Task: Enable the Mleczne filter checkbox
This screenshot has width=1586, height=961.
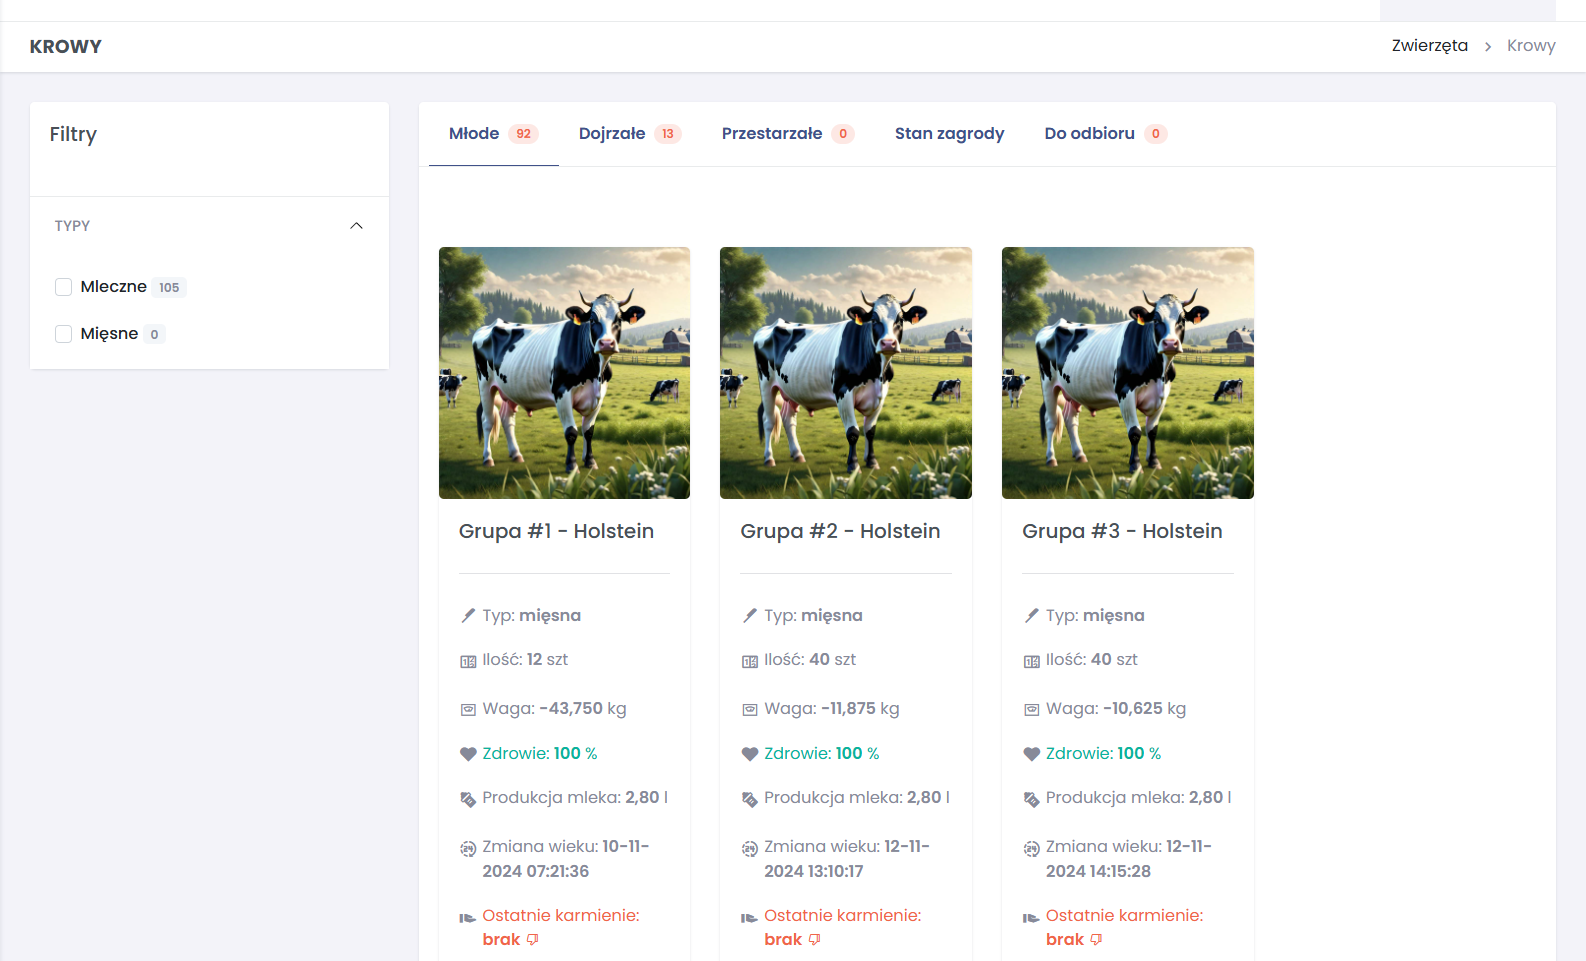Action: click(64, 287)
